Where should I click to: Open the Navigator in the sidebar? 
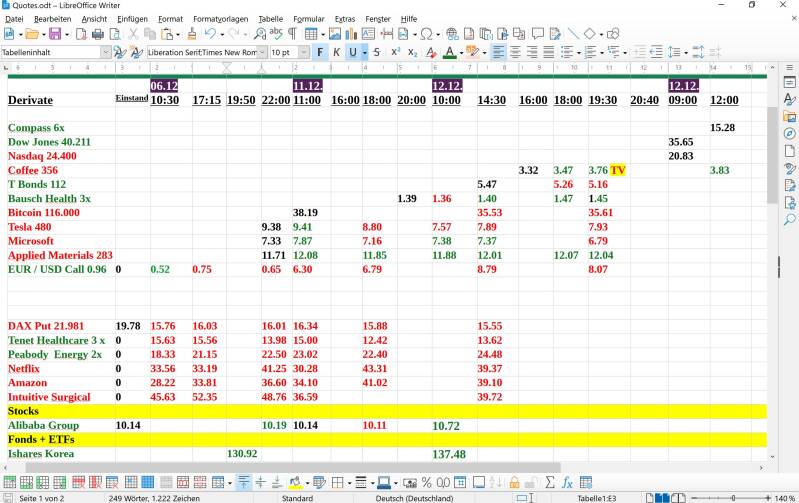[789, 134]
